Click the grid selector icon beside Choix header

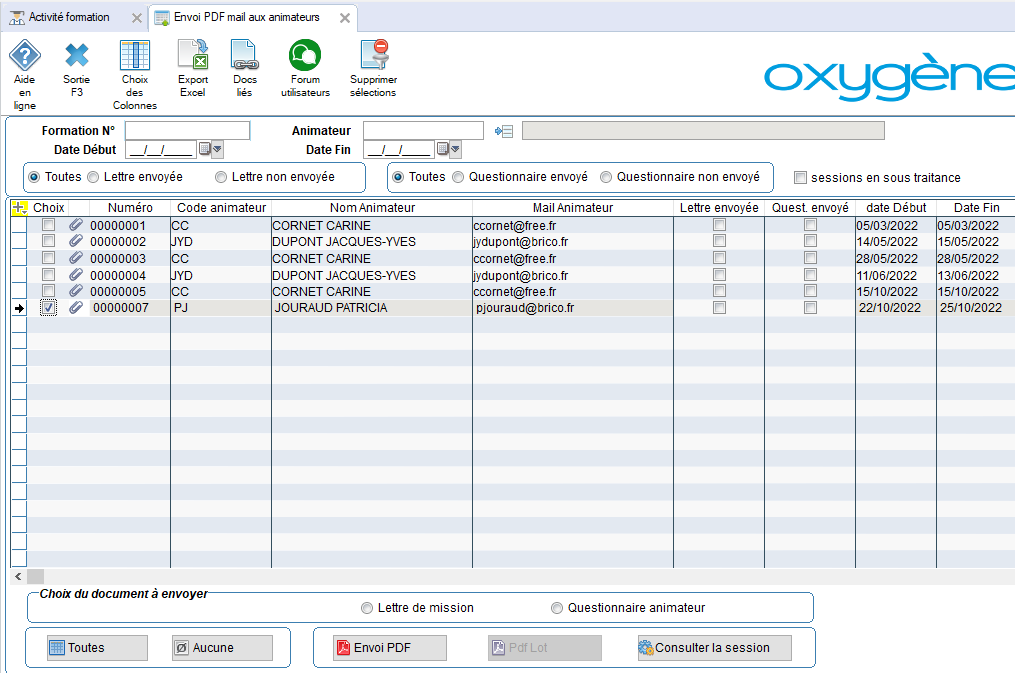click(x=19, y=208)
